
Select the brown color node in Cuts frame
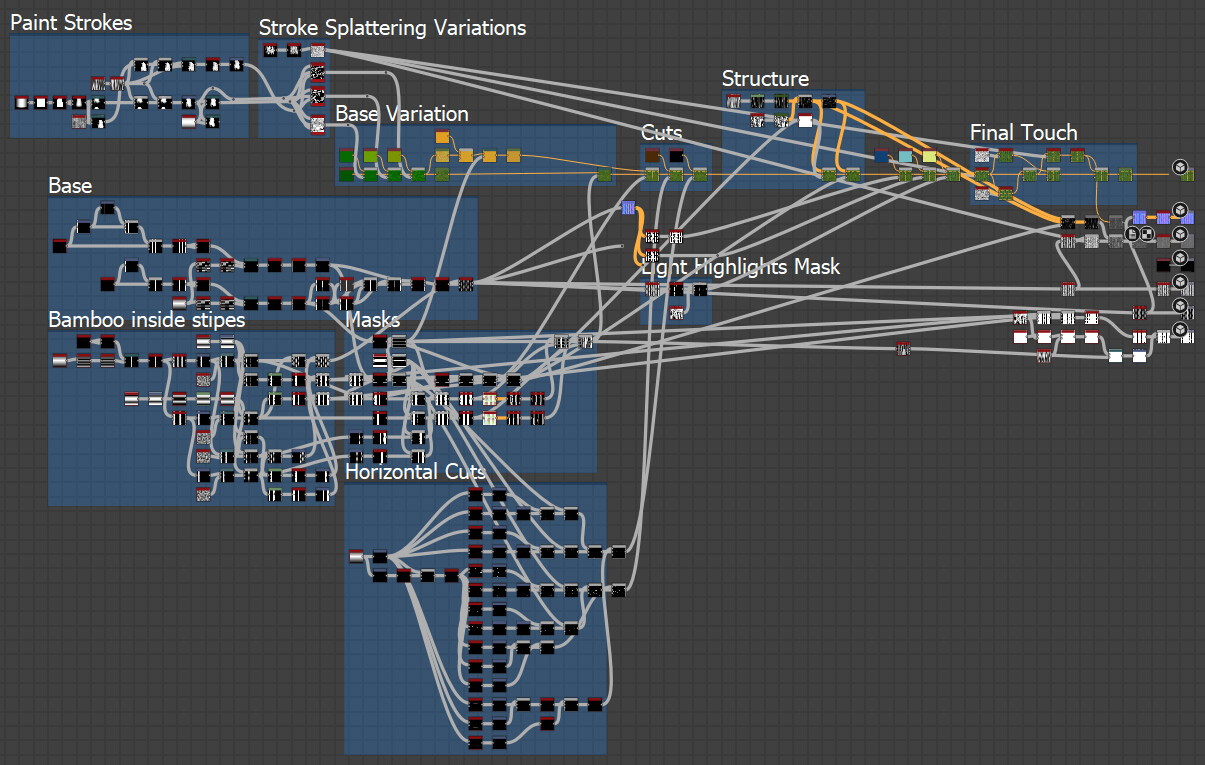pyautogui.click(x=652, y=155)
